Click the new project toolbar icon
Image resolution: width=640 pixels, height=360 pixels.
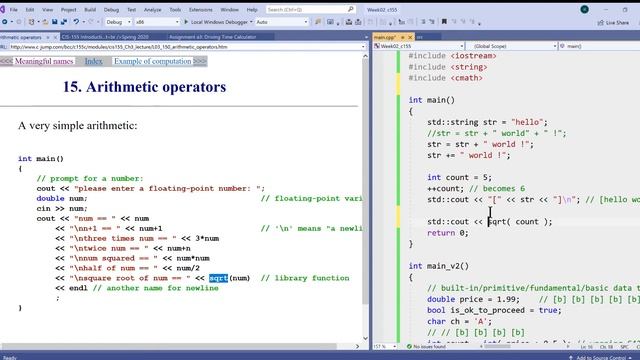31,22
